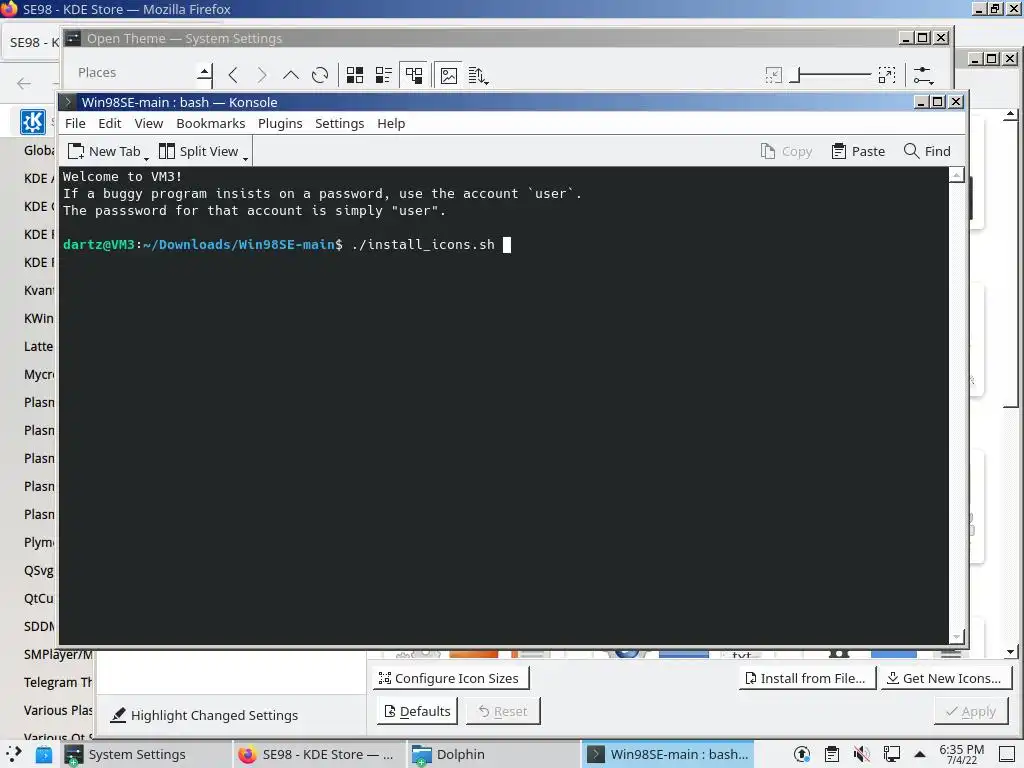The height and width of the screenshot is (768, 1024).
Task: Click Split View in Konsole toolbar
Action: [199, 152]
